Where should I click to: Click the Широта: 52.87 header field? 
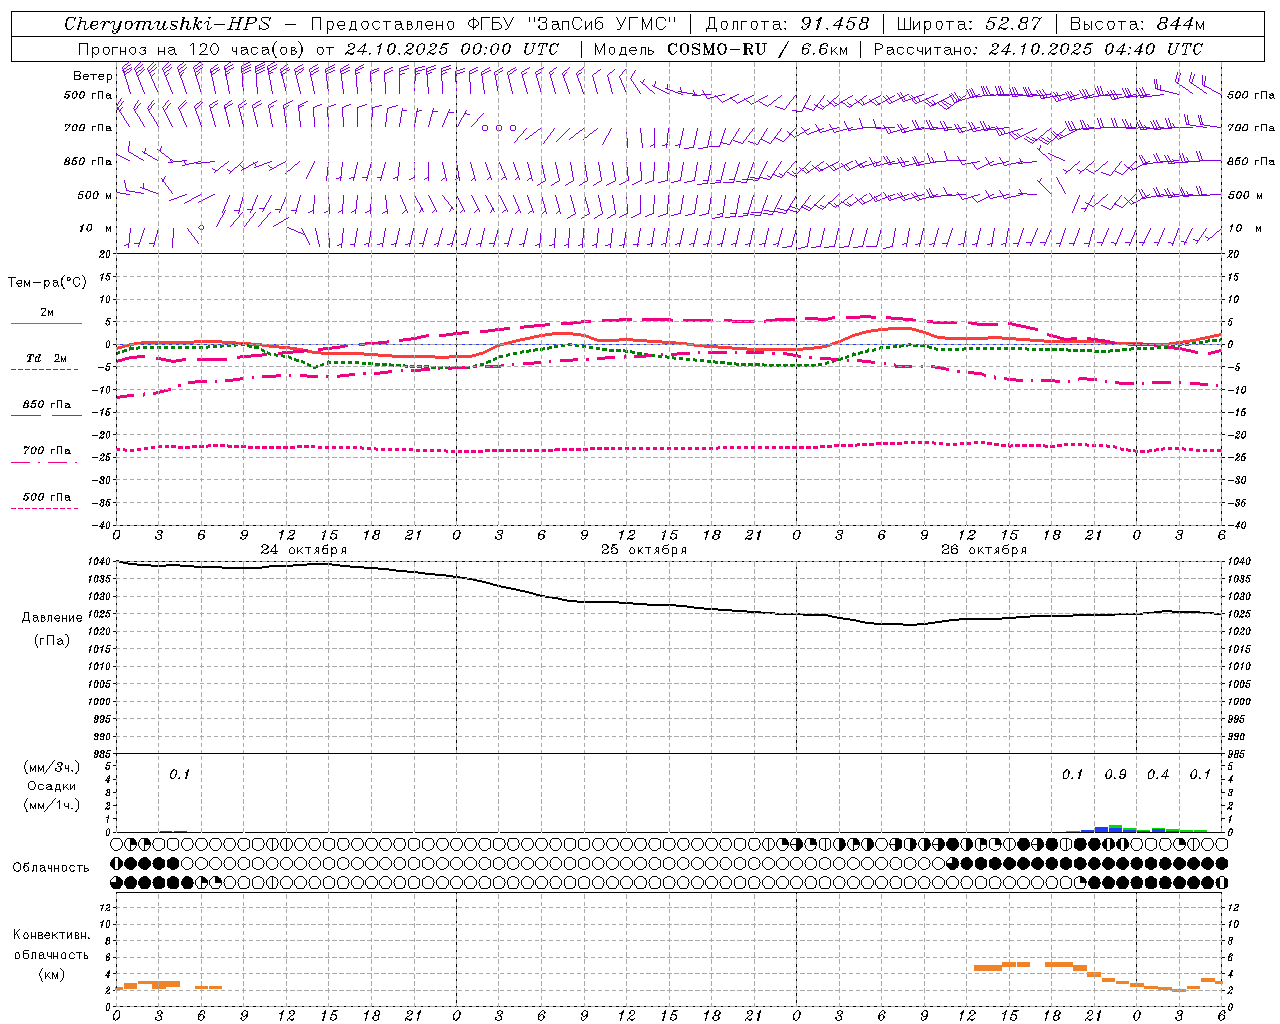pos(968,24)
